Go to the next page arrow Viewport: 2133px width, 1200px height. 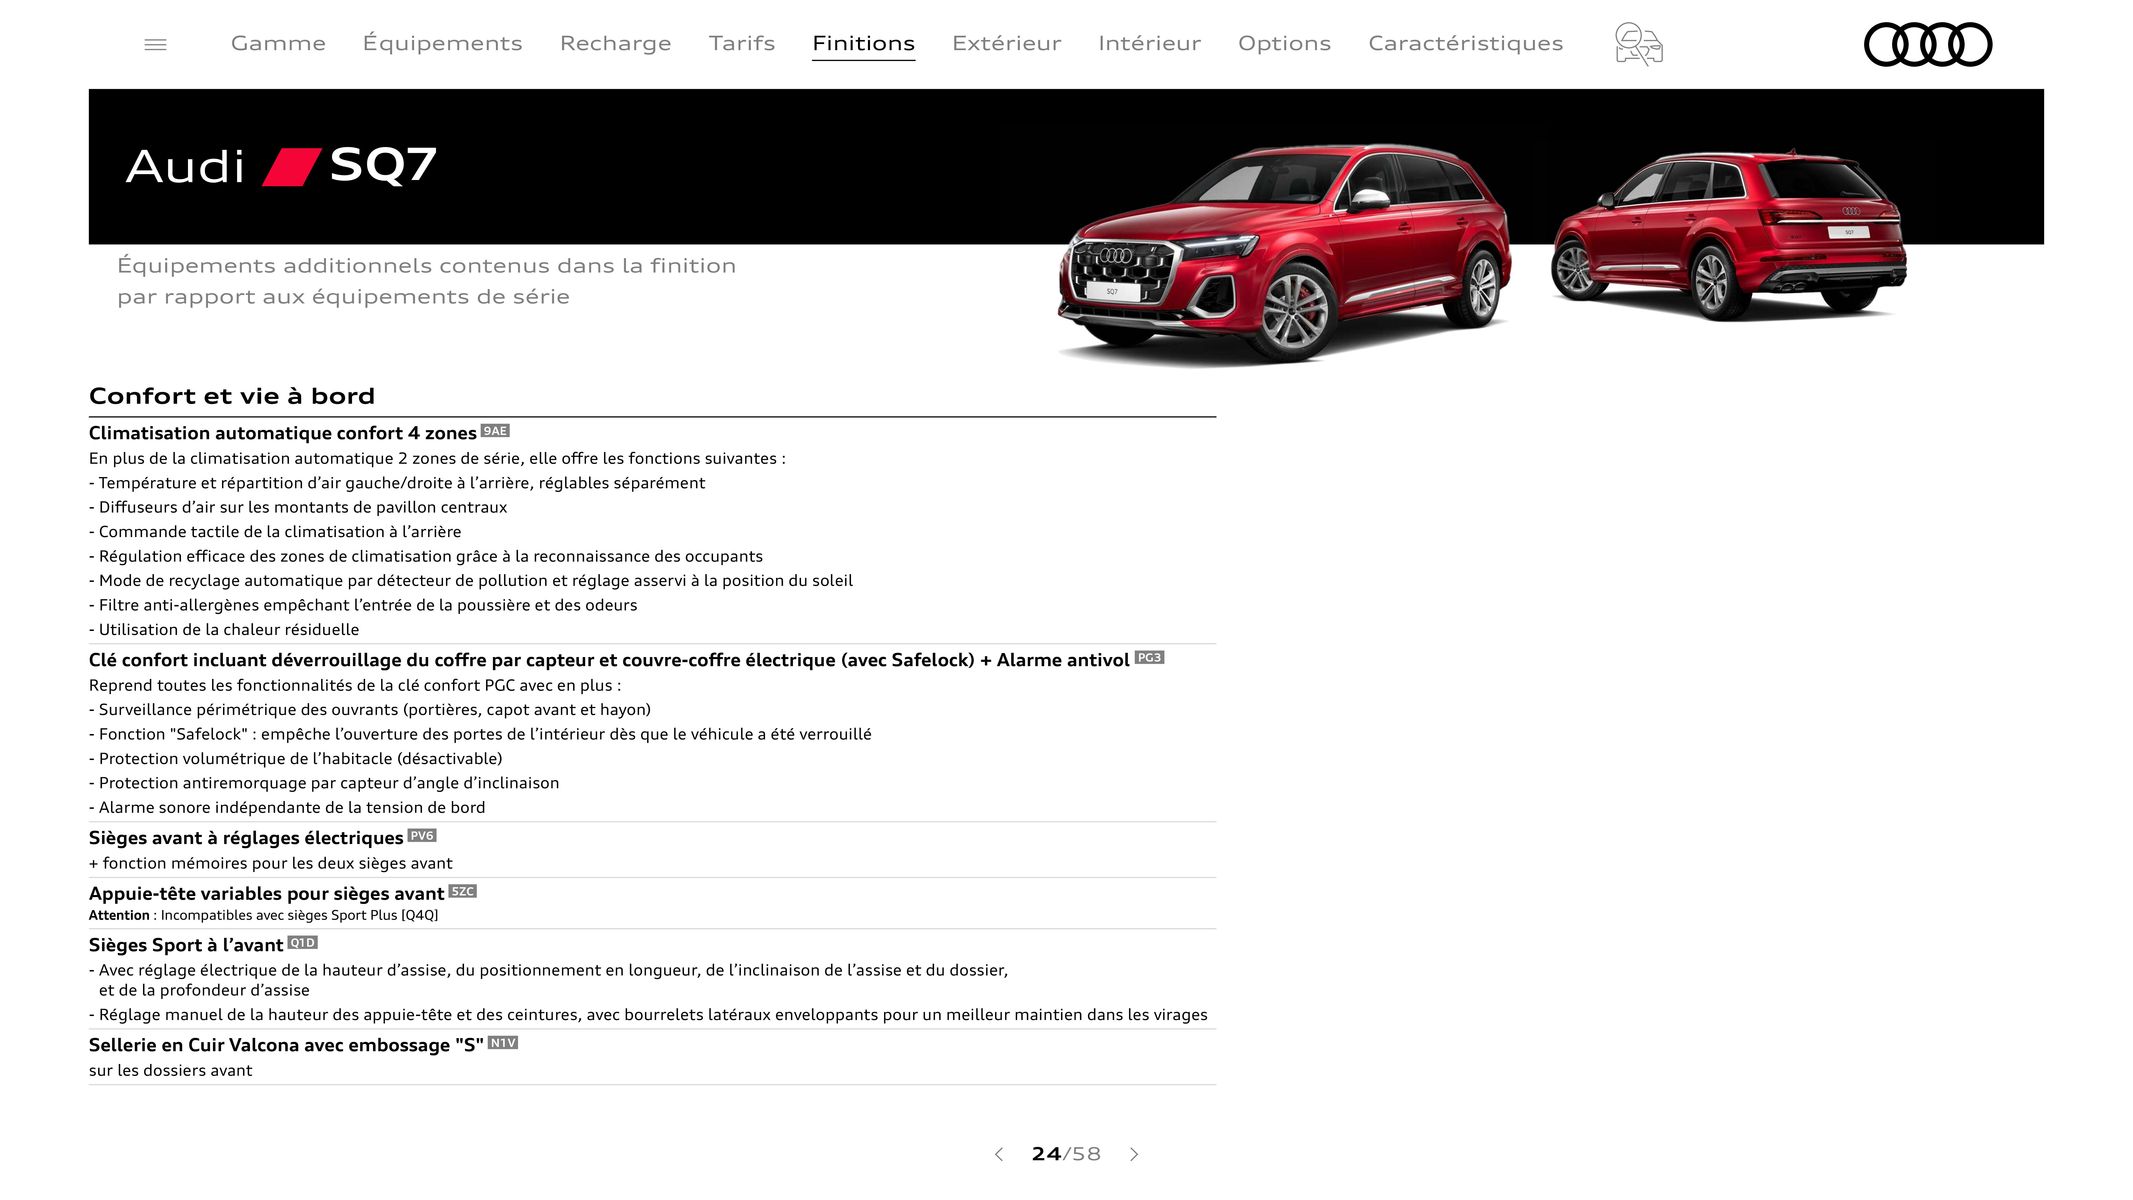(1134, 1154)
